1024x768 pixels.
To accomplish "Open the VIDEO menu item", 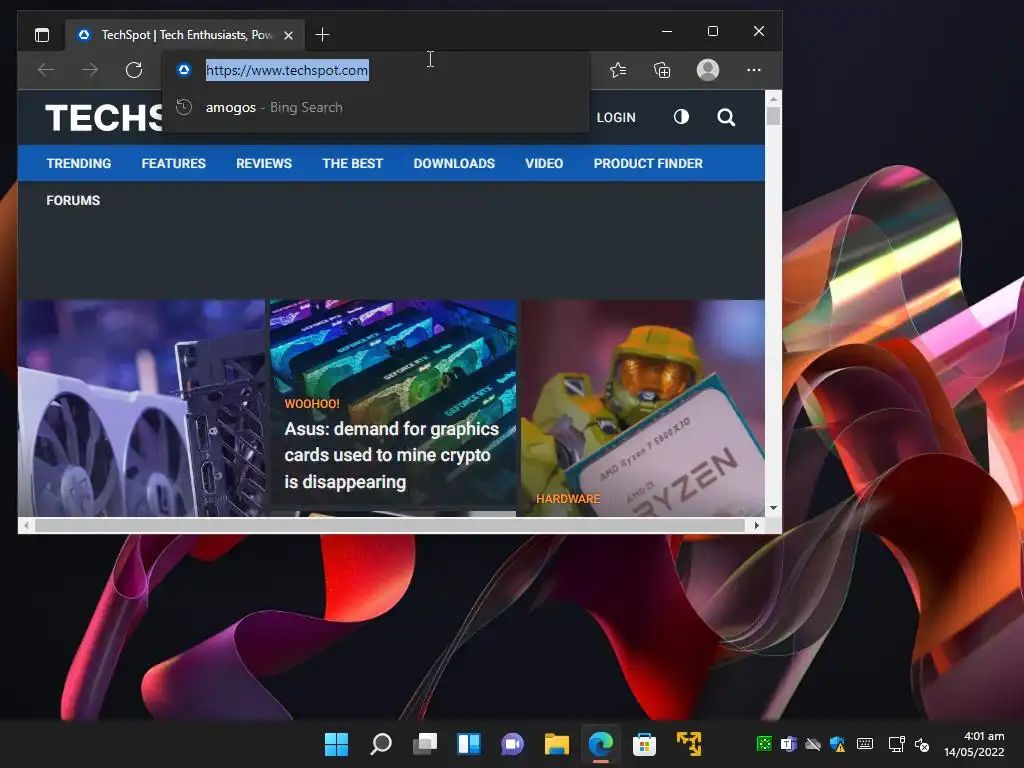I will pos(544,163).
